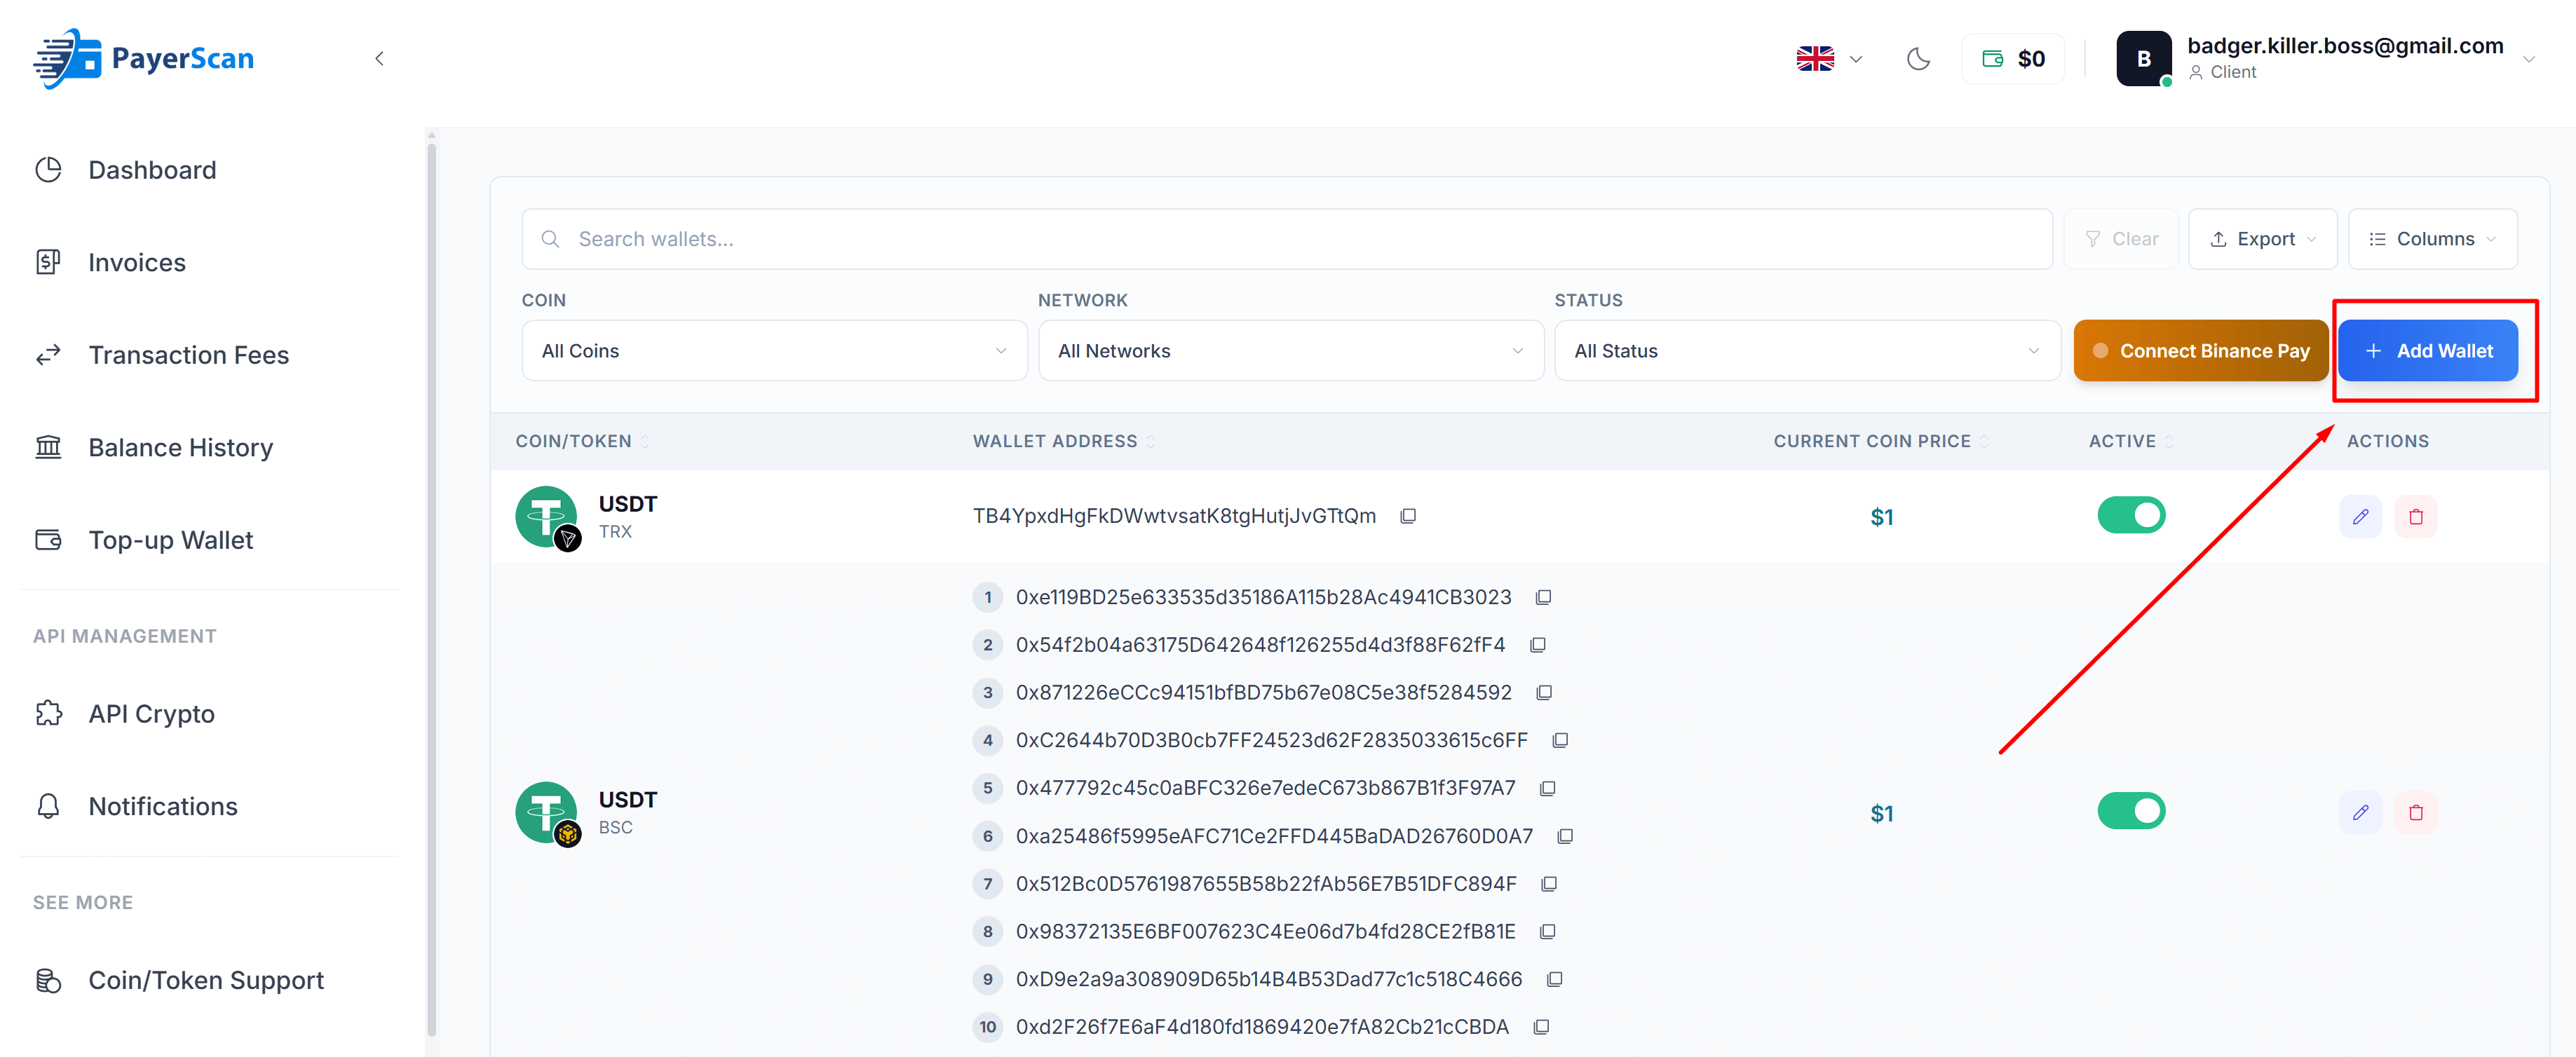Open Notifications from the bell icon
Screen dimensions: 2576x1057
click(x=162, y=806)
